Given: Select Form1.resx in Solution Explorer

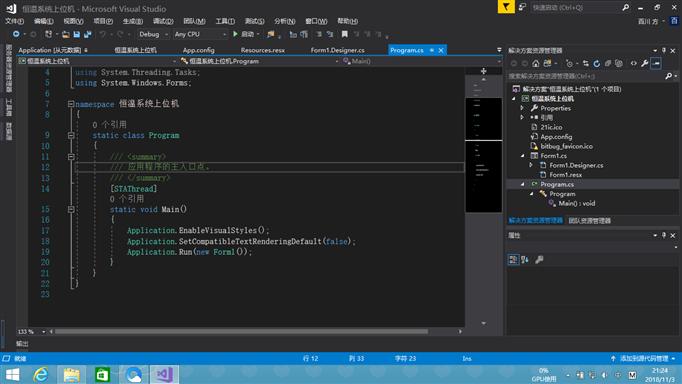Looking at the screenshot, I should point(565,175).
